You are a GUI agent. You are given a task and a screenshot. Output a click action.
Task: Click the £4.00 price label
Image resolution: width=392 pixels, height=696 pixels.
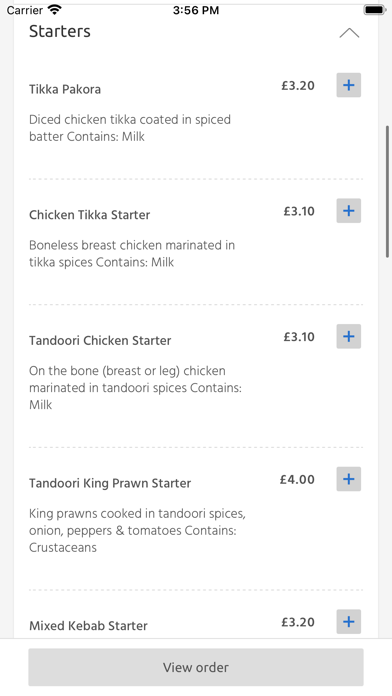click(297, 479)
